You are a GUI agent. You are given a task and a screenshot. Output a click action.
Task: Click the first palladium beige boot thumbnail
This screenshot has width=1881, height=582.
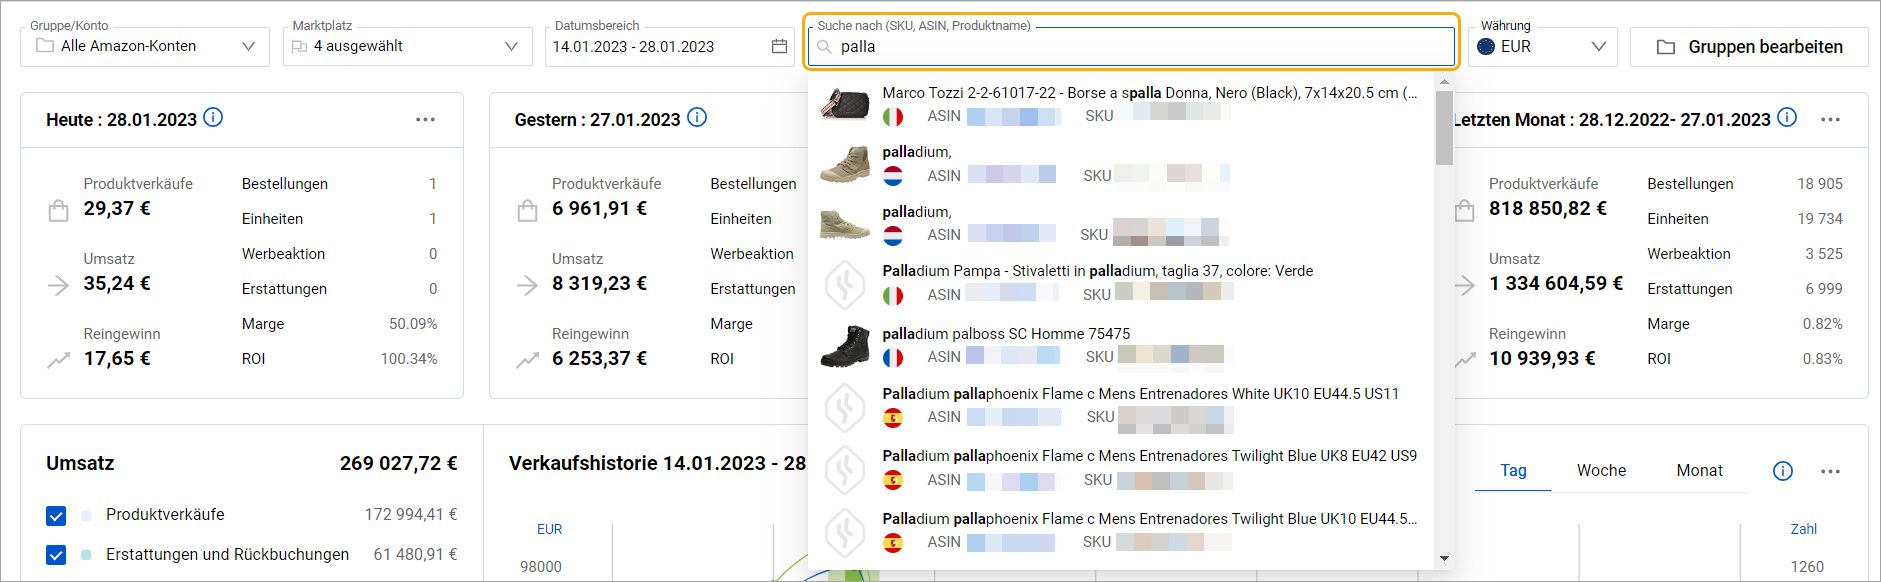pyautogui.click(x=845, y=164)
